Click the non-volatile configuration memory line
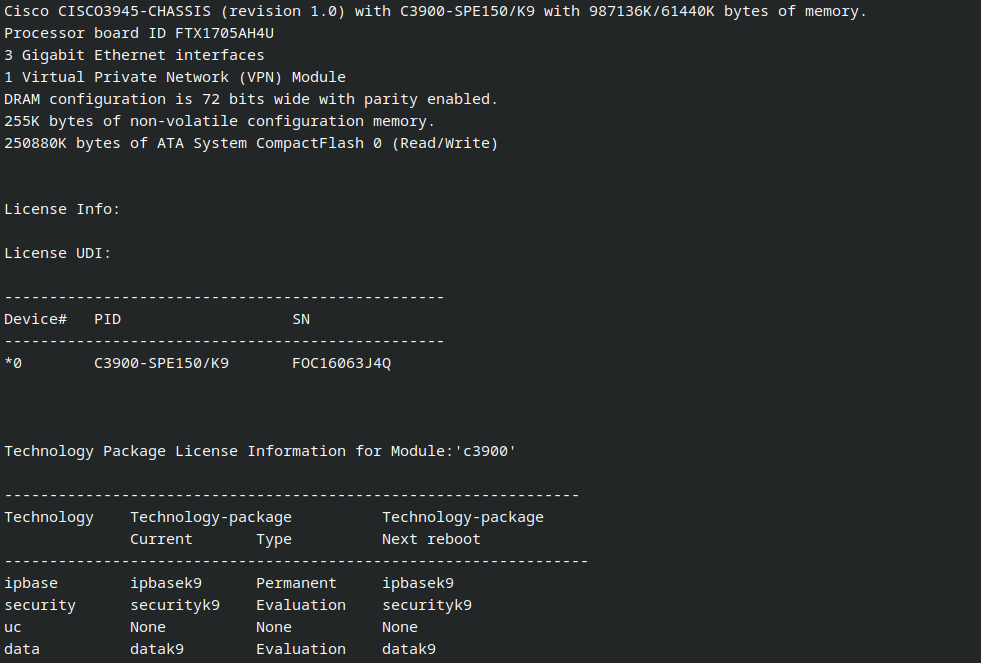 tap(220, 121)
